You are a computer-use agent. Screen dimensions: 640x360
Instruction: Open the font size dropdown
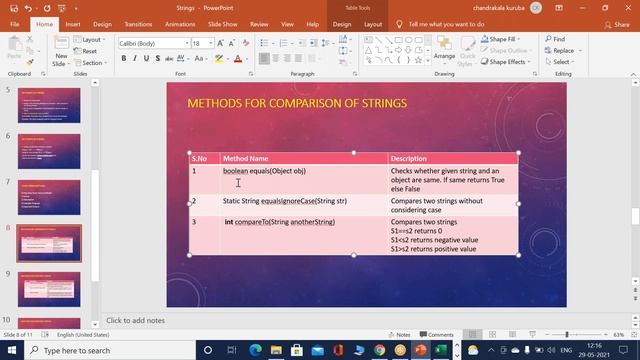211,43
